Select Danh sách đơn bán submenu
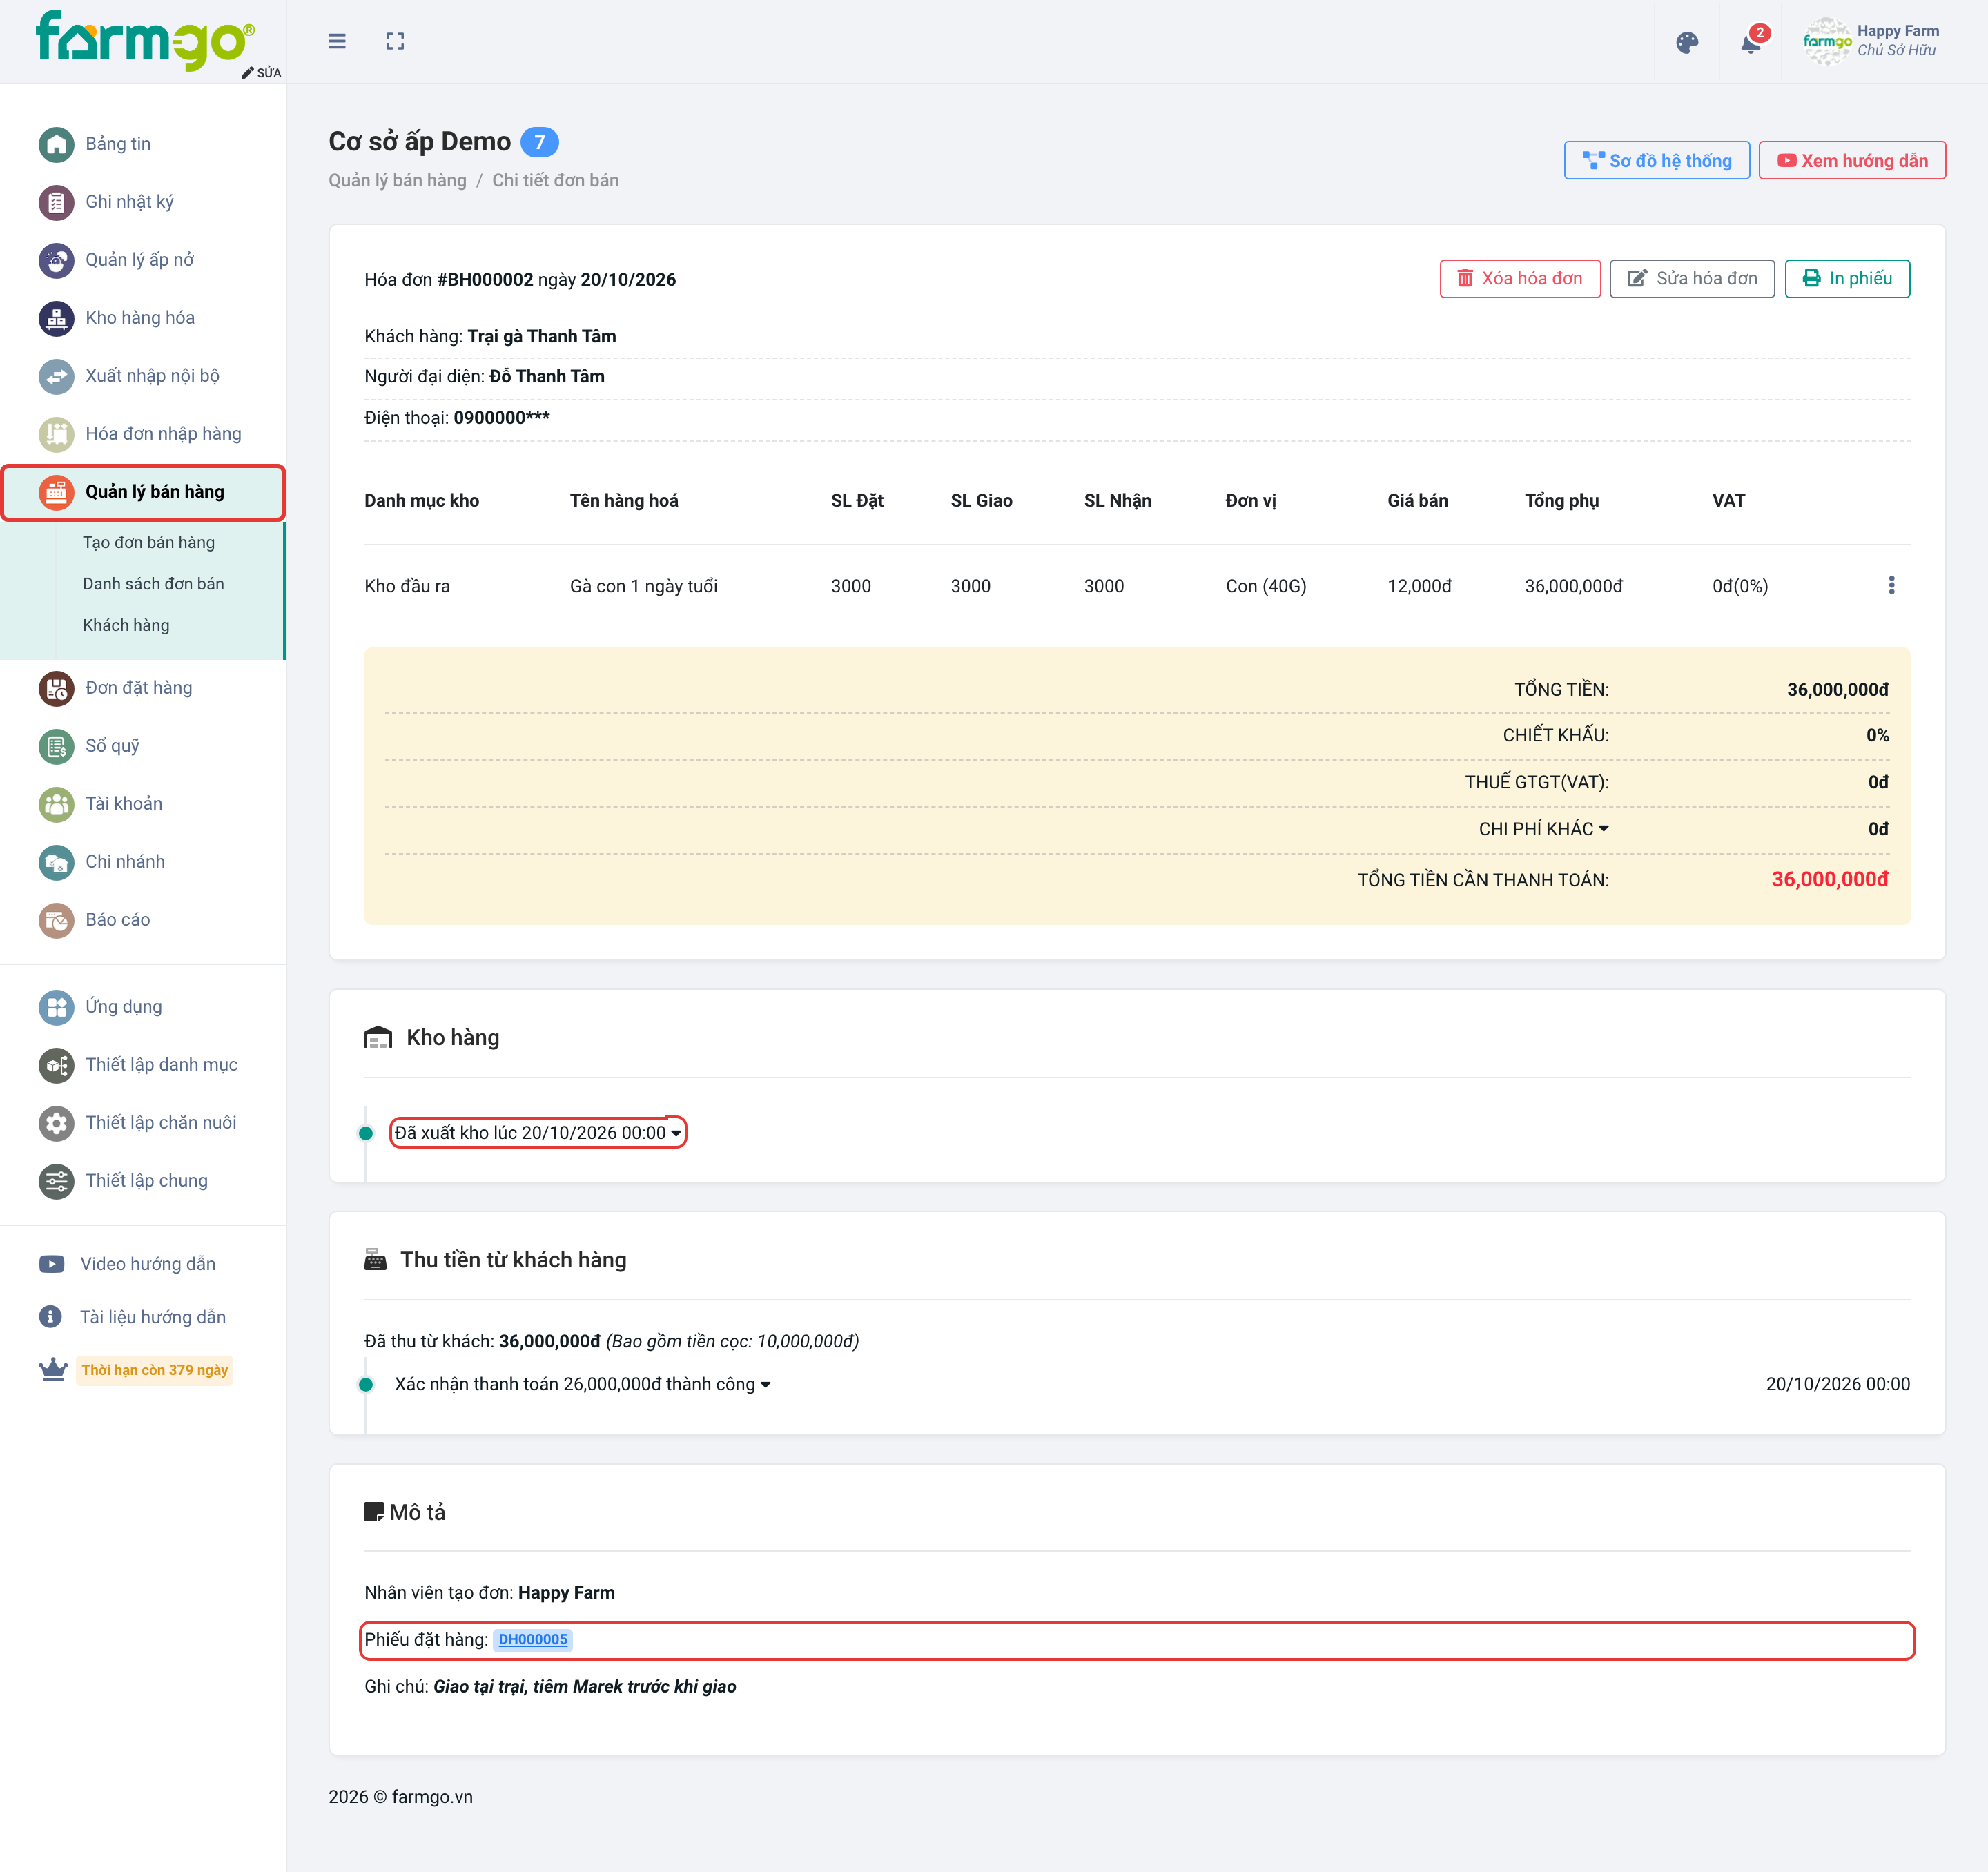This screenshot has width=1988, height=1872. coord(153,584)
